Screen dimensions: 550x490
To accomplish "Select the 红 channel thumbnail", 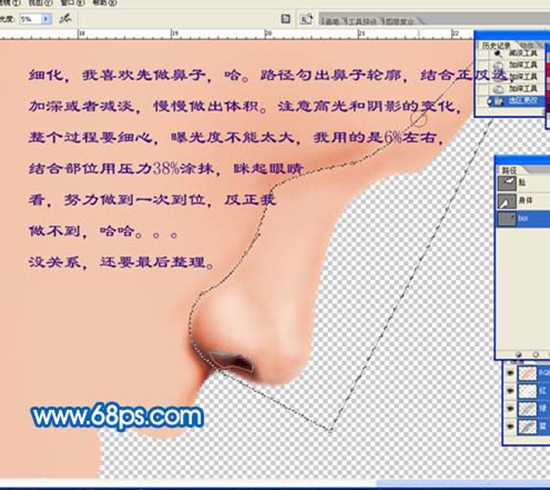I will click(x=528, y=391).
